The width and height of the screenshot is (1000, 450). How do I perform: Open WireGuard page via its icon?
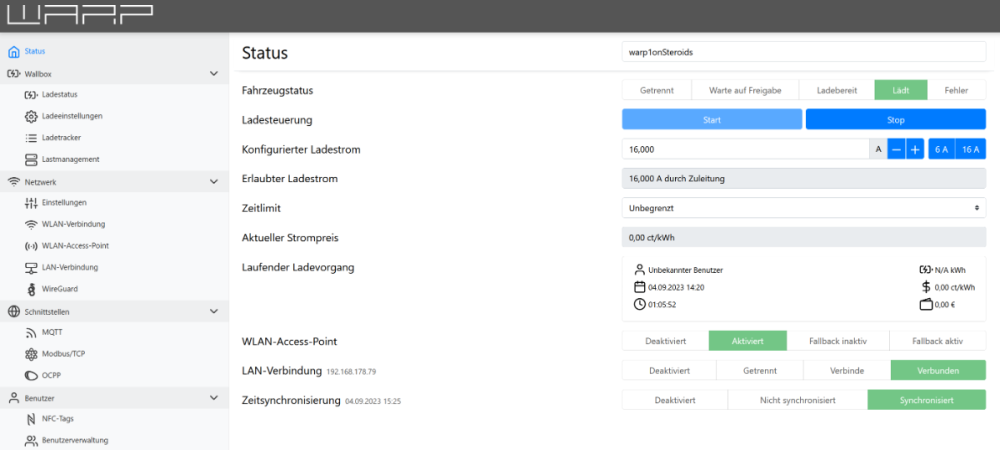click(x=30, y=289)
